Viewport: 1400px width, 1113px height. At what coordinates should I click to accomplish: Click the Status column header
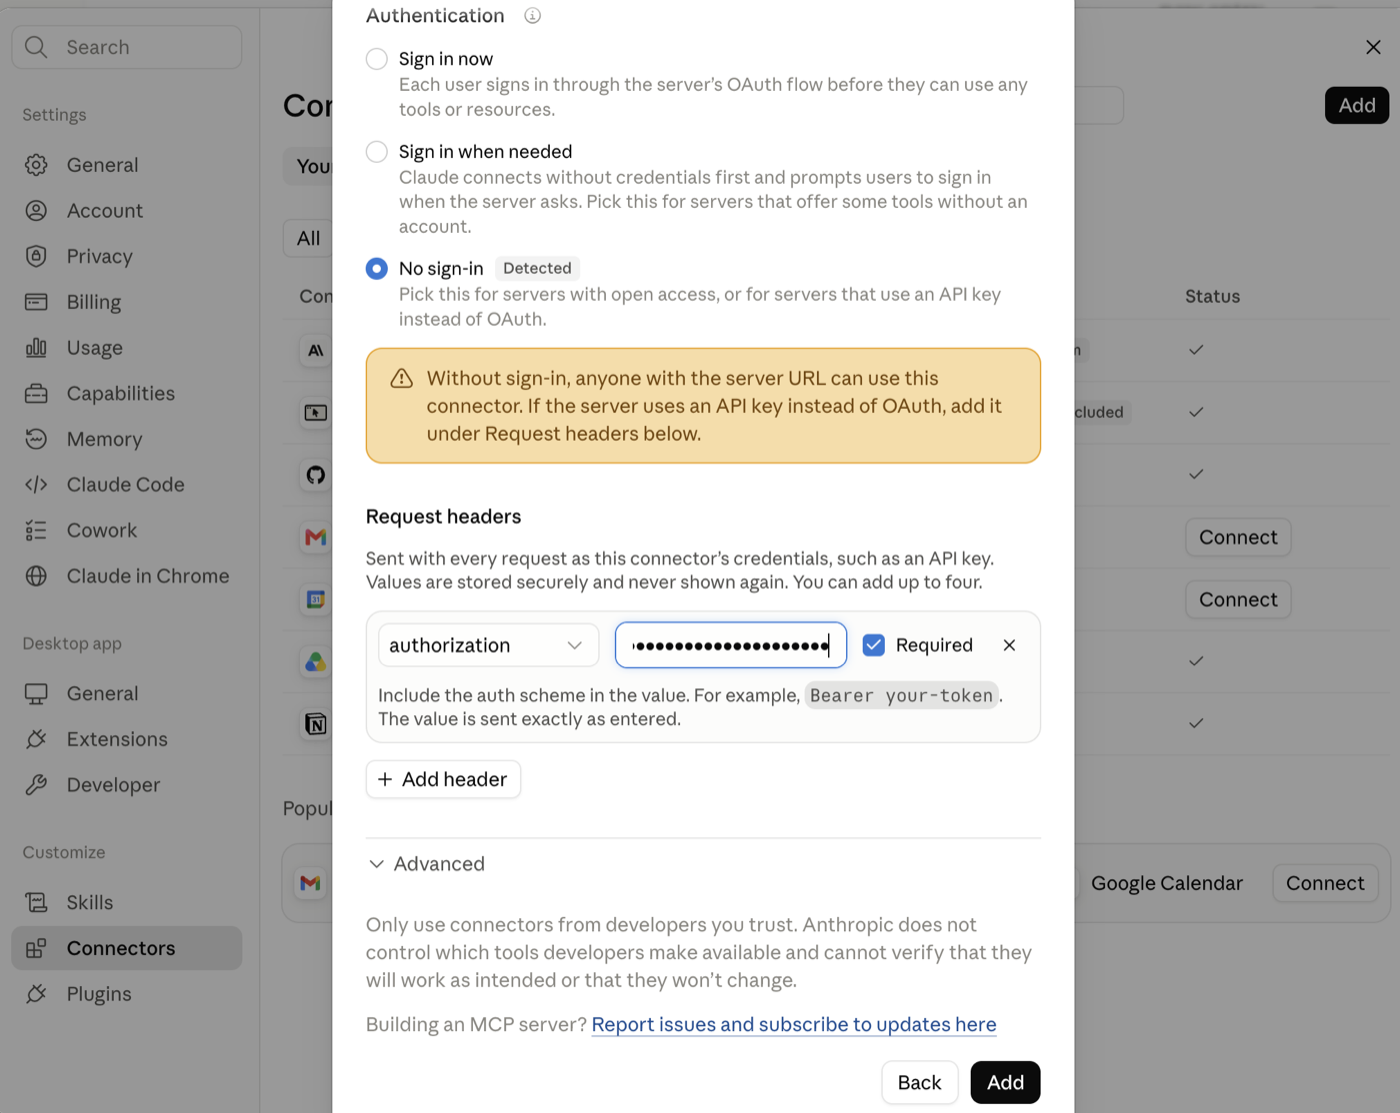pyautogui.click(x=1212, y=296)
